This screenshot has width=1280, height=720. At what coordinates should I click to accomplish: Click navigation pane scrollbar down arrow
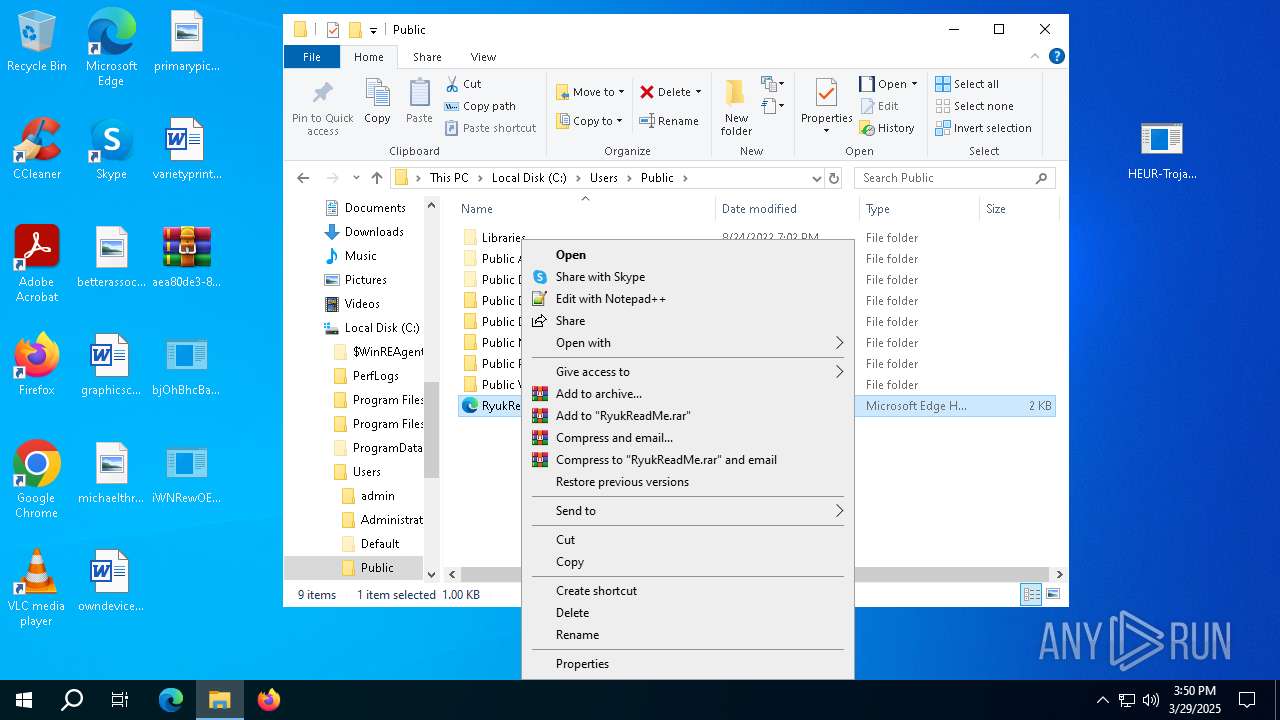coord(432,574)
